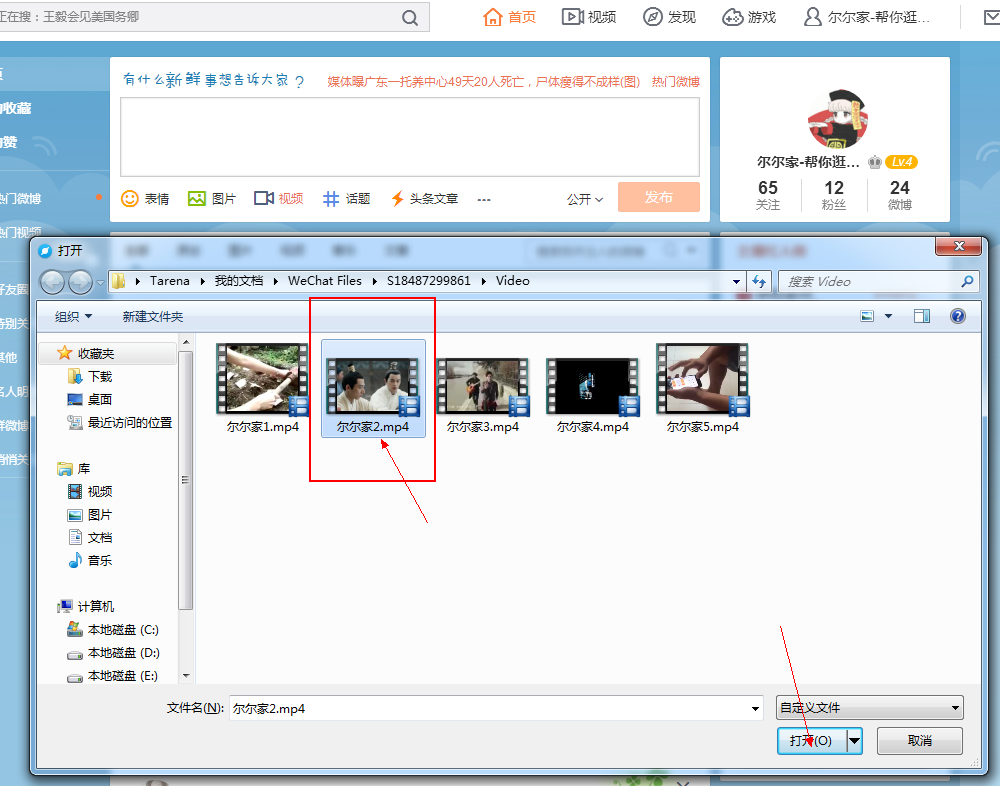
Task: Open the 游戏 games tab
Action: click(749, 17)
